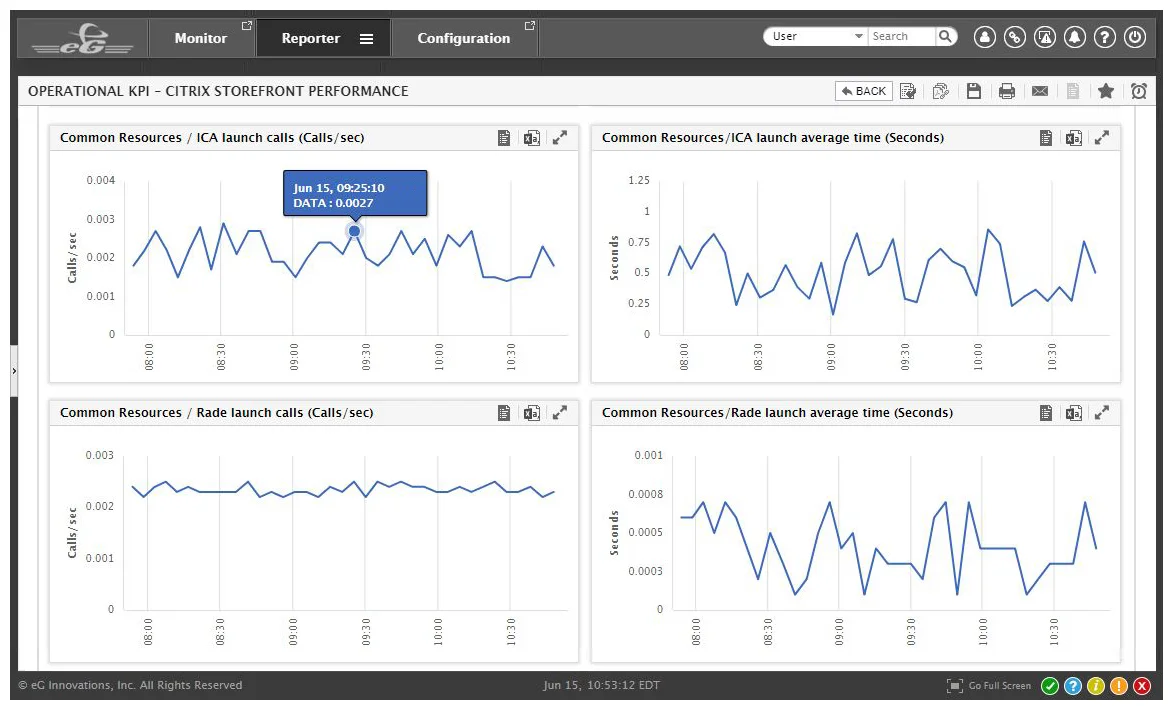Viewport: 1173px width, 710px height.
Task: Click the ICA launch calls chart title
Action: (x=212, y=138)
